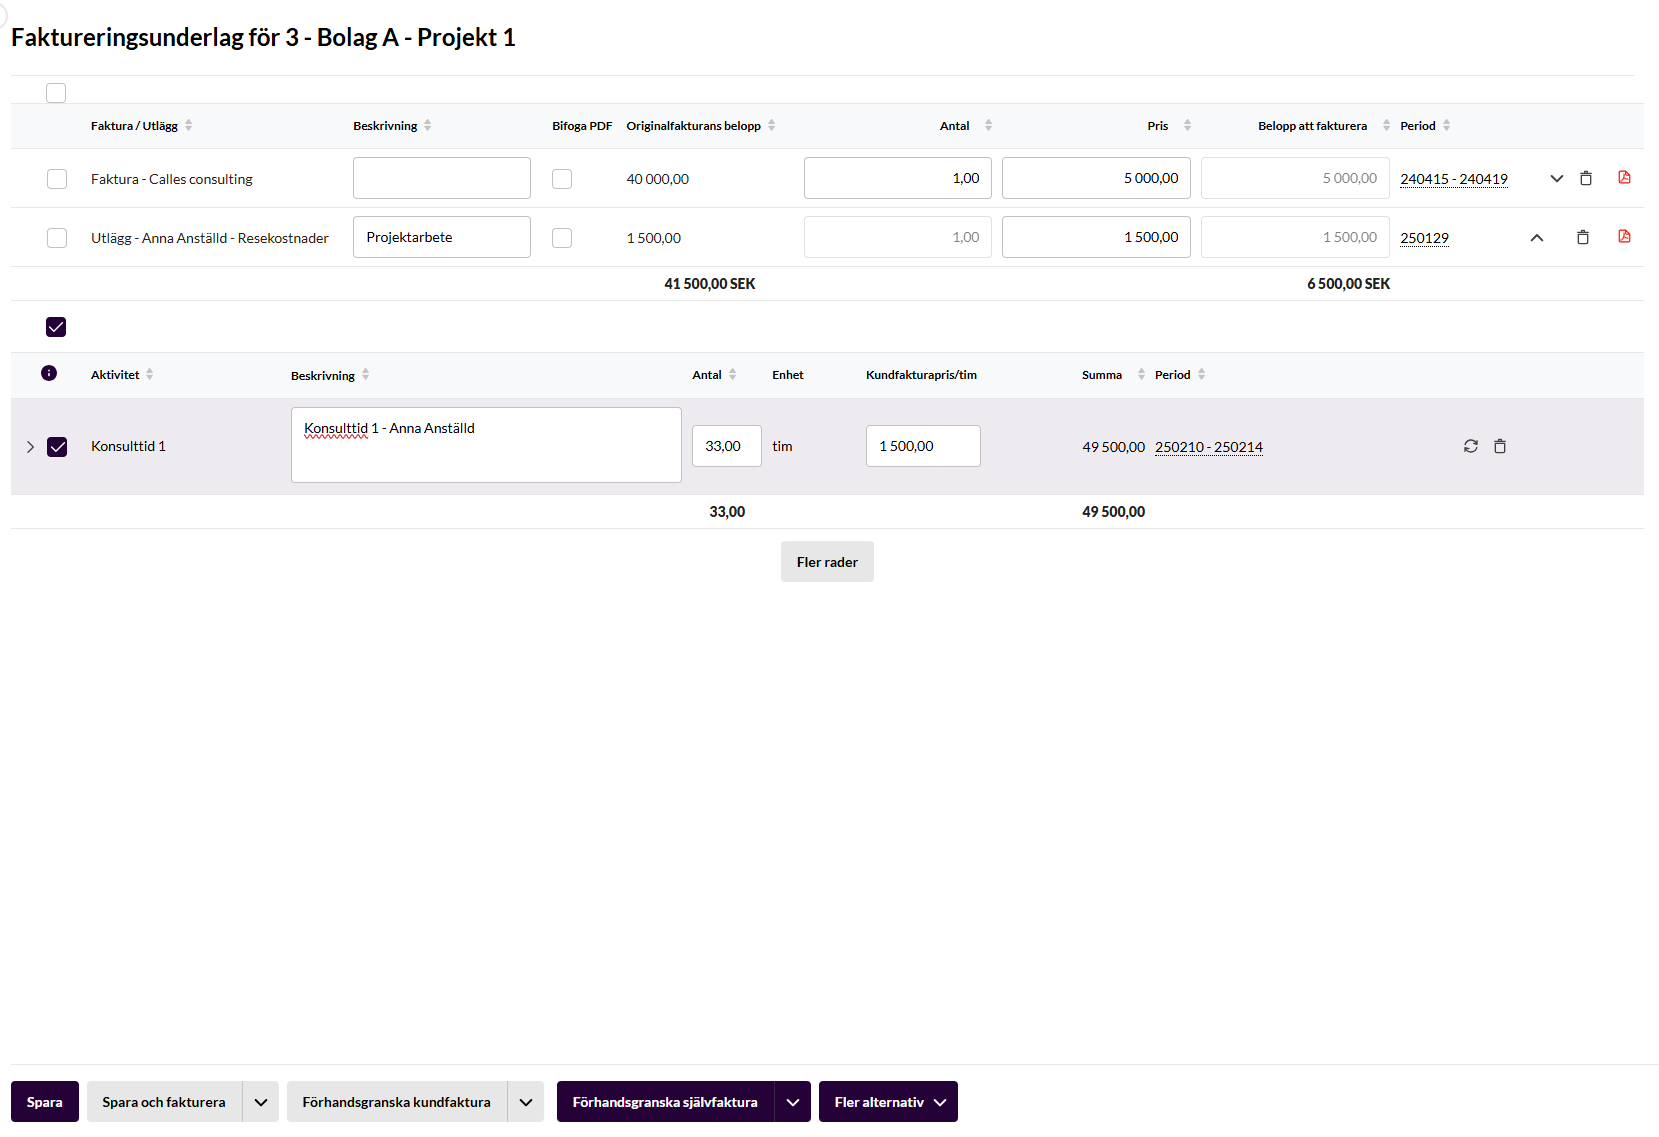
Task: Click the Spara button
Action: click(45, 1102)
